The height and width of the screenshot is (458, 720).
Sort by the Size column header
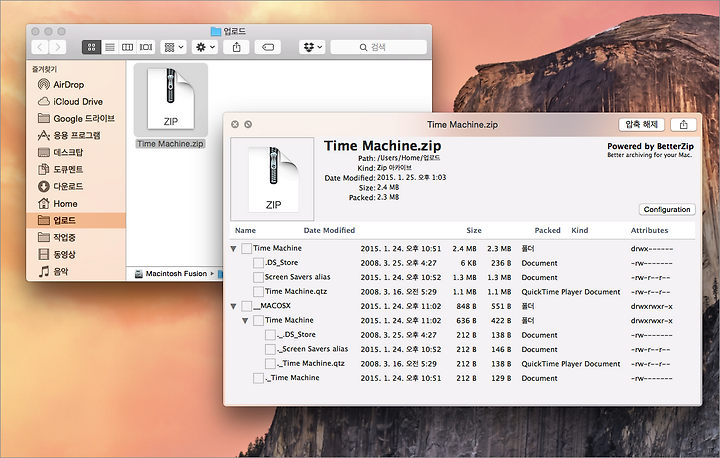coord(474,231)
